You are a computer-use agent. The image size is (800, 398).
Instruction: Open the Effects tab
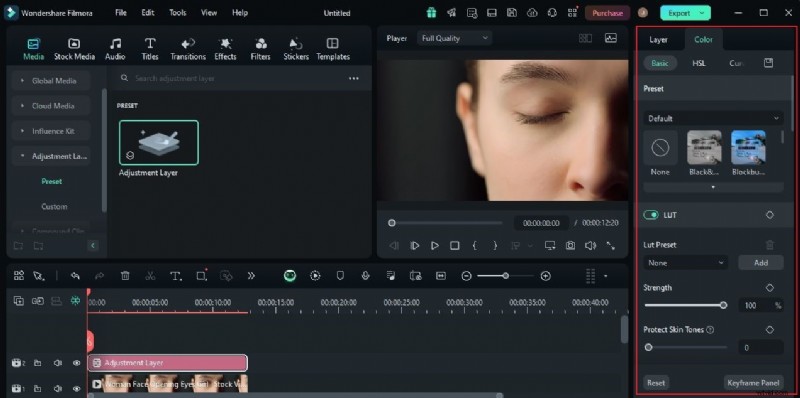tap(225, 49)
